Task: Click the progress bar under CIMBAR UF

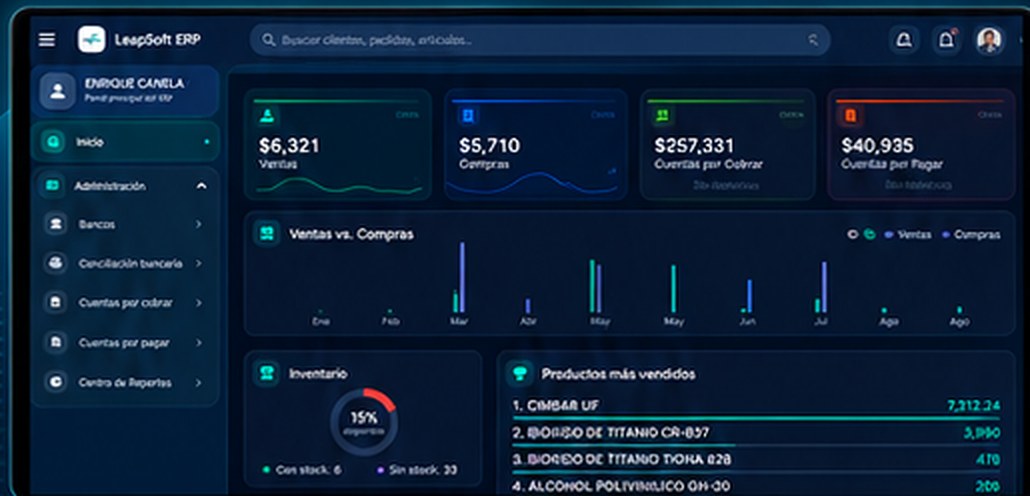Action: click(x=756, y=418)
